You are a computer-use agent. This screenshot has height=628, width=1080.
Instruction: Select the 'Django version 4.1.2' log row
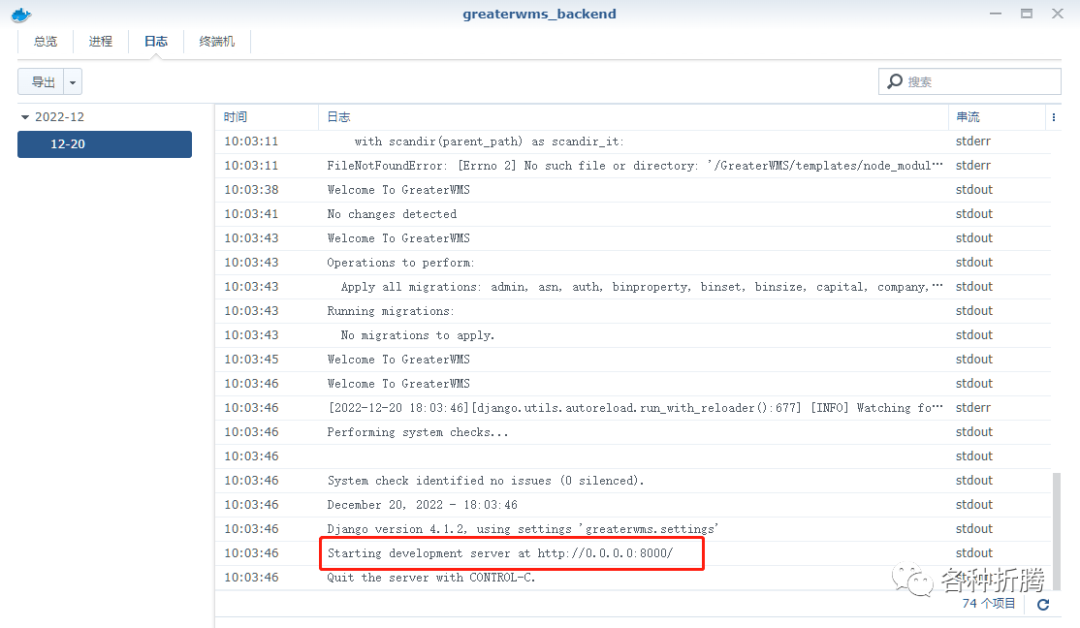(x=633, y=529)
